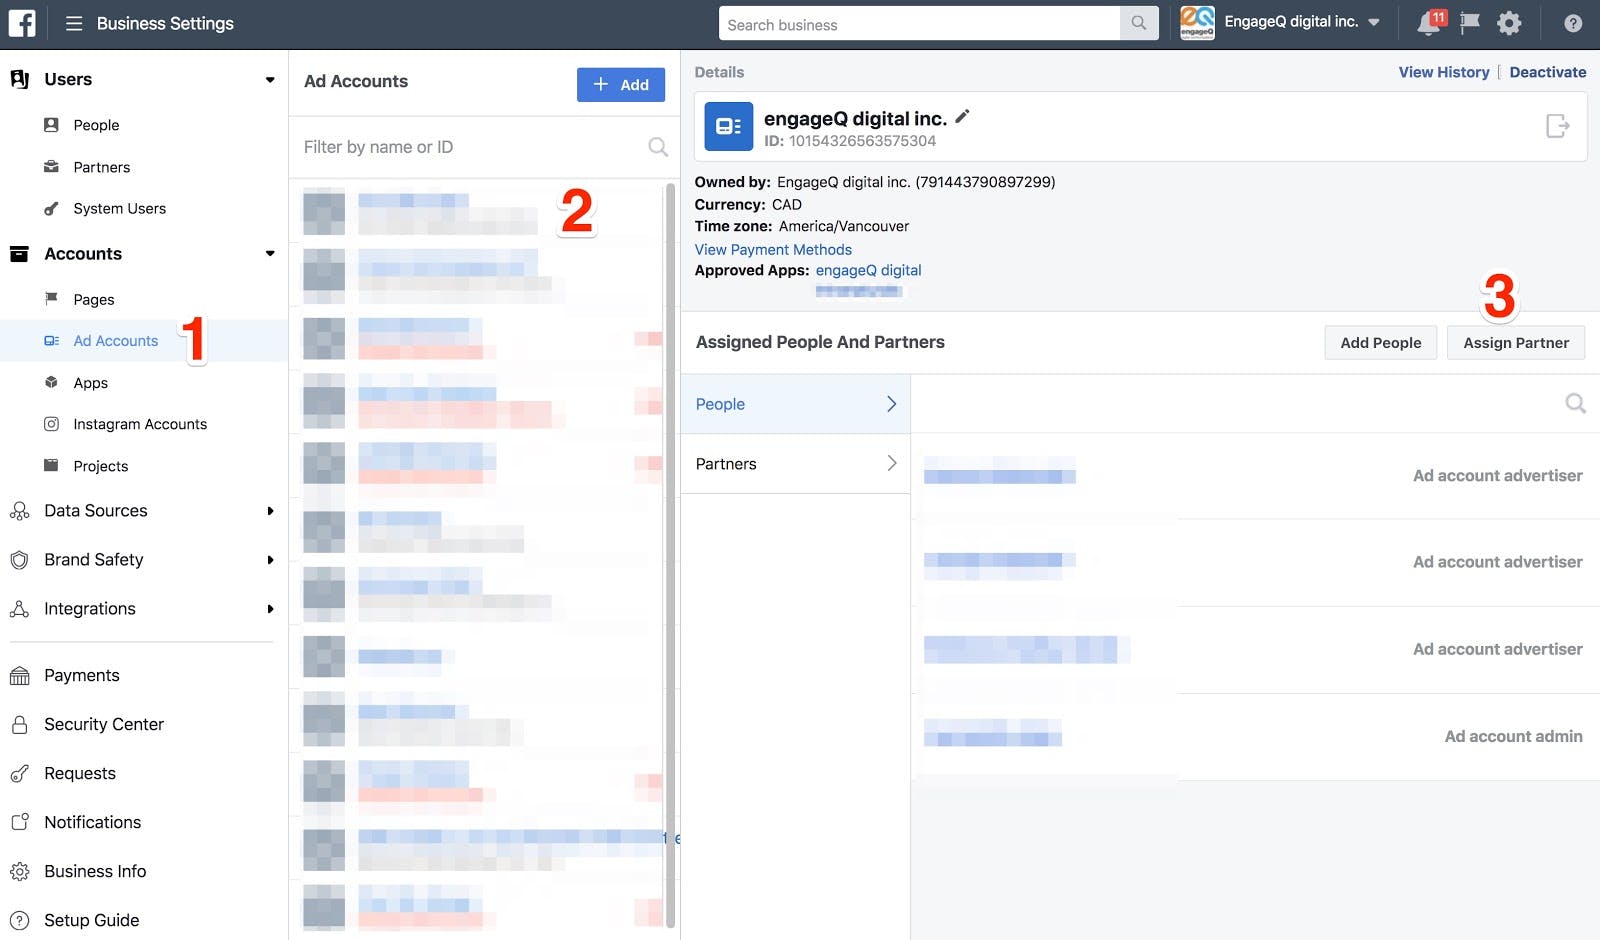Collapse the Users section arrow

[x=270, y=80]
